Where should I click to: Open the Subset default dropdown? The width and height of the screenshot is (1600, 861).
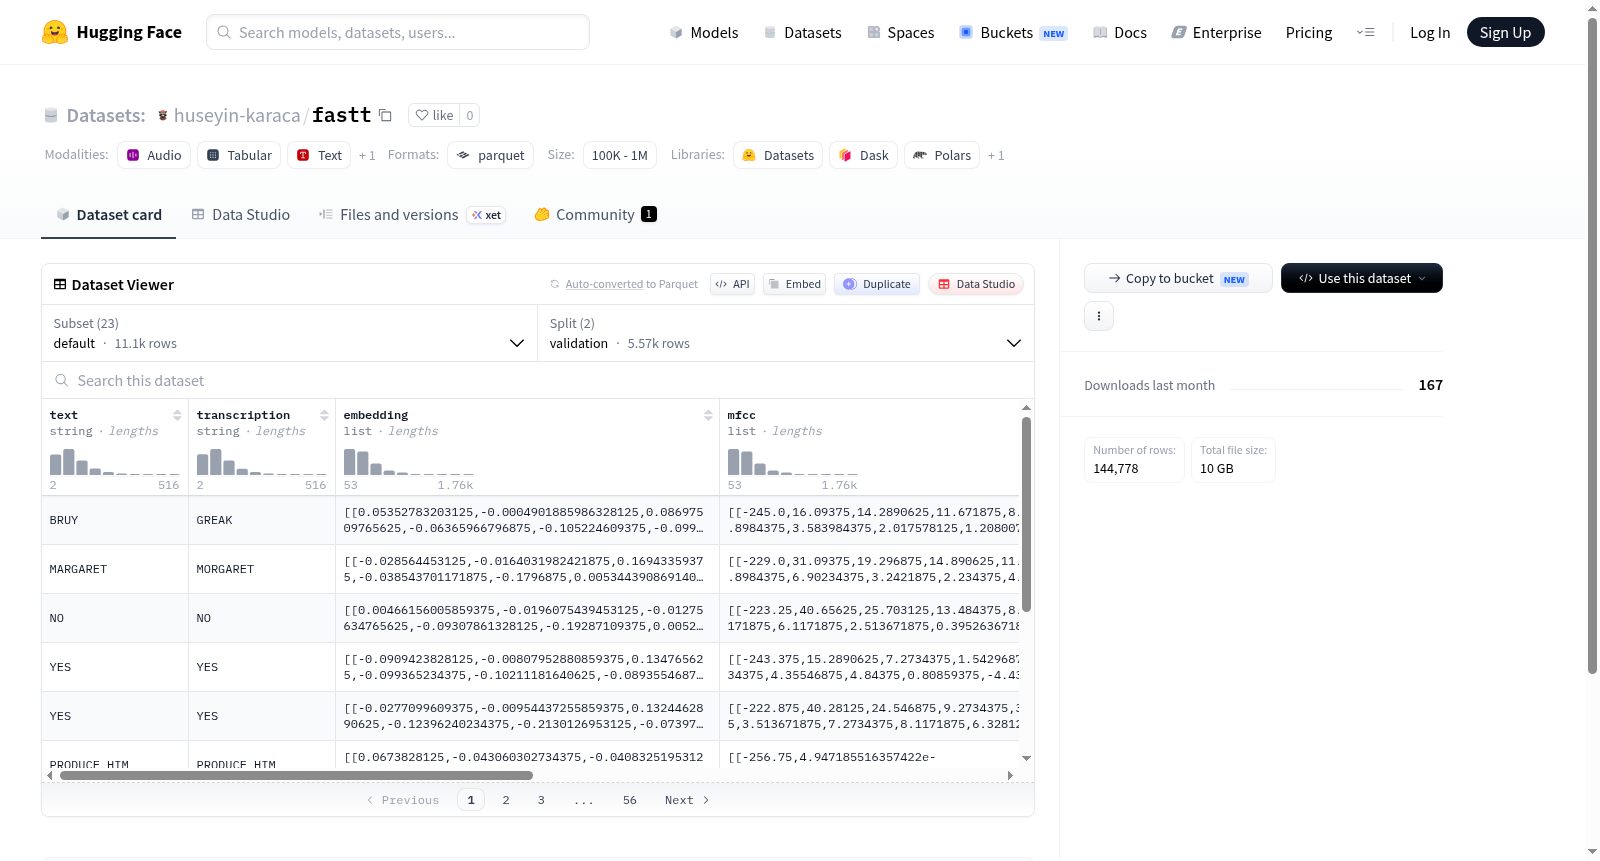[289, 333]
